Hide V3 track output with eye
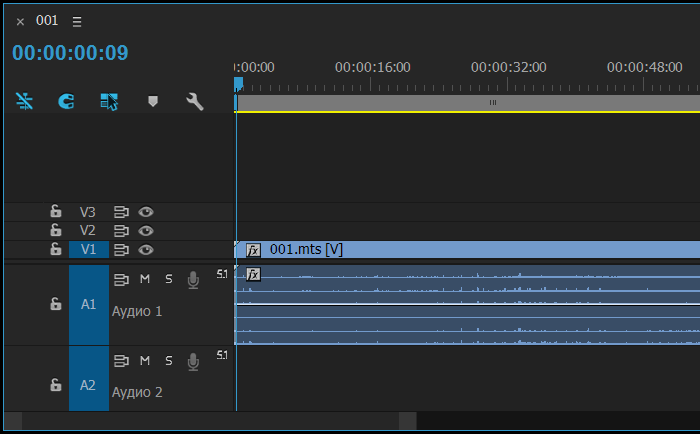This screenshot has height=434, width=700. click(x=146, y=212)
